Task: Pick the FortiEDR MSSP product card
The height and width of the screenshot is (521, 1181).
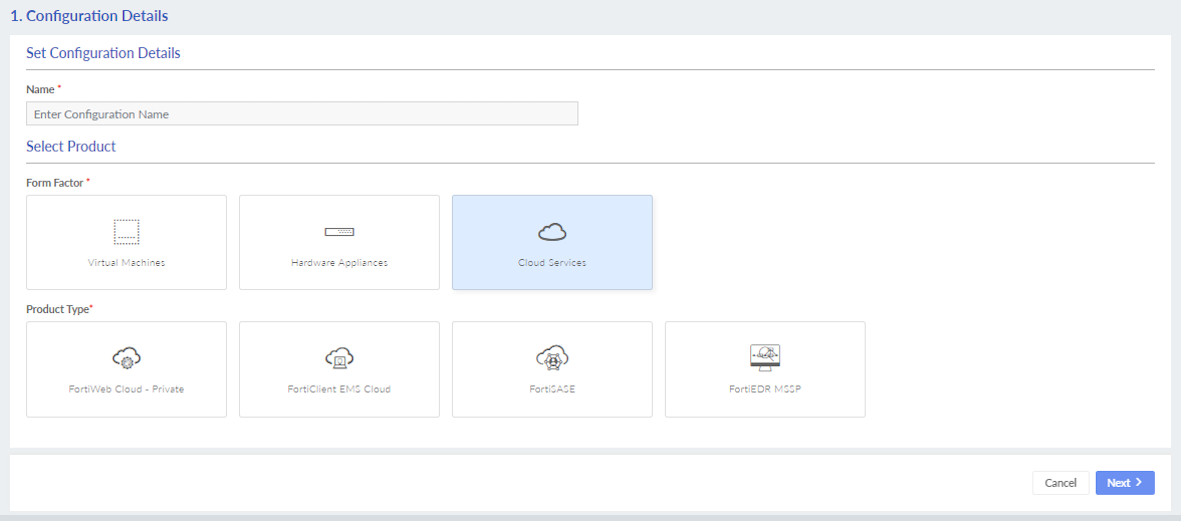Action: click(x=765, y=369)
